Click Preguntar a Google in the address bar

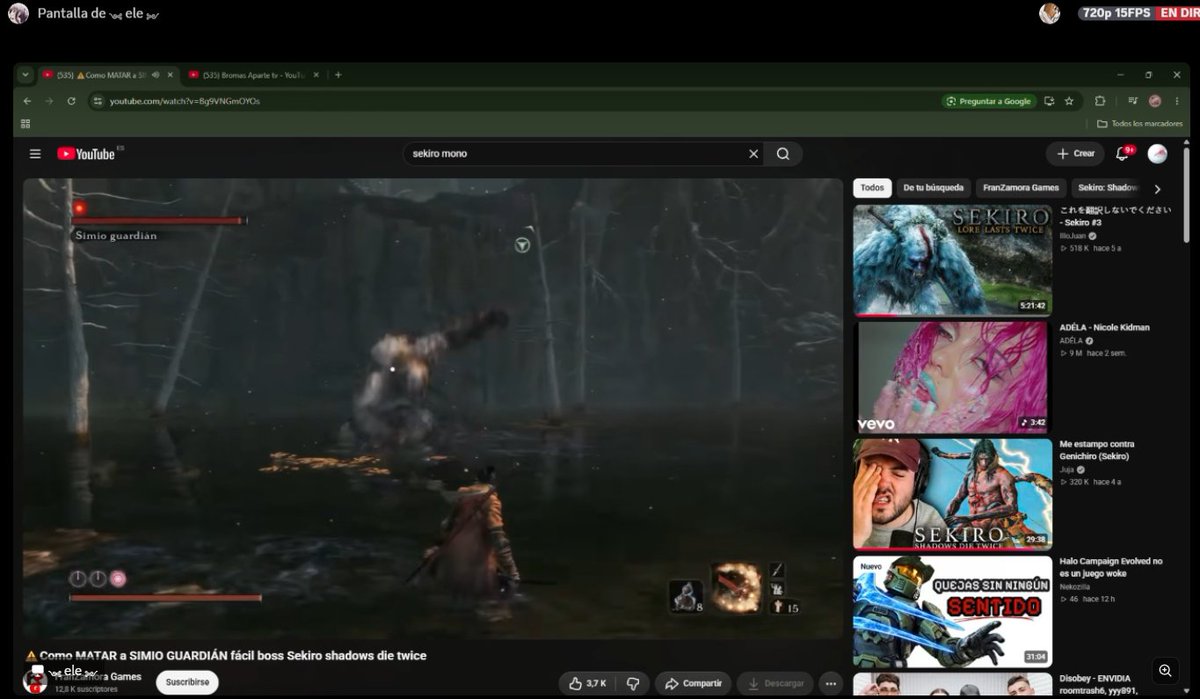(989, 101)
